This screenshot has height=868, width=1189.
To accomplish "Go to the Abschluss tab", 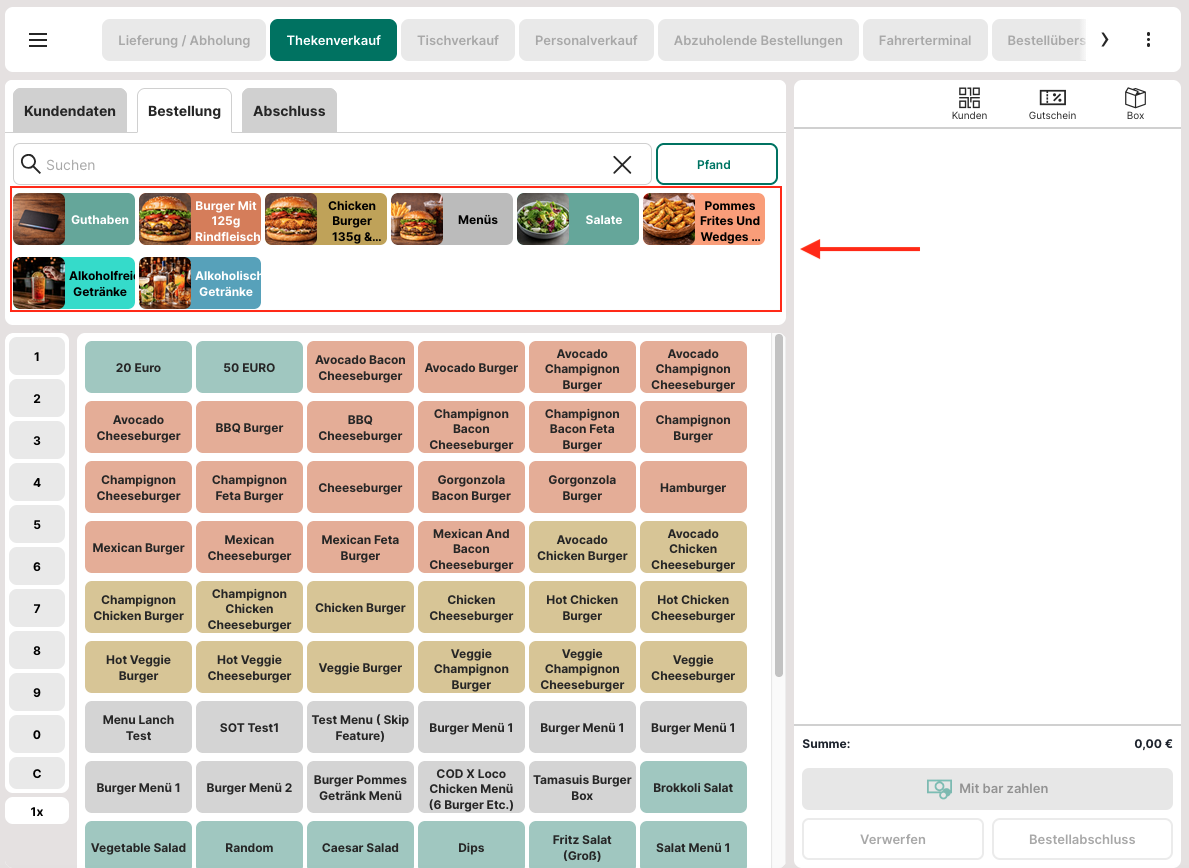I will click(x=289, y=111).
